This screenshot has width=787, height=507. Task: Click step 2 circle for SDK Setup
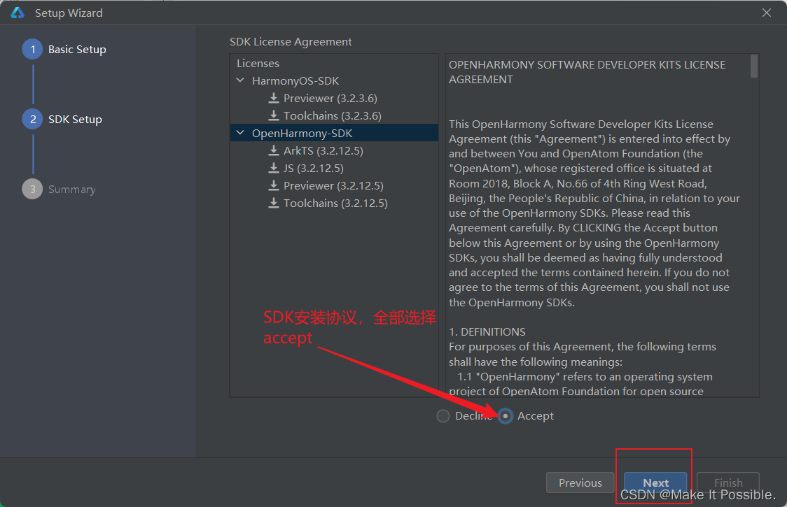(x=32, y=119)
